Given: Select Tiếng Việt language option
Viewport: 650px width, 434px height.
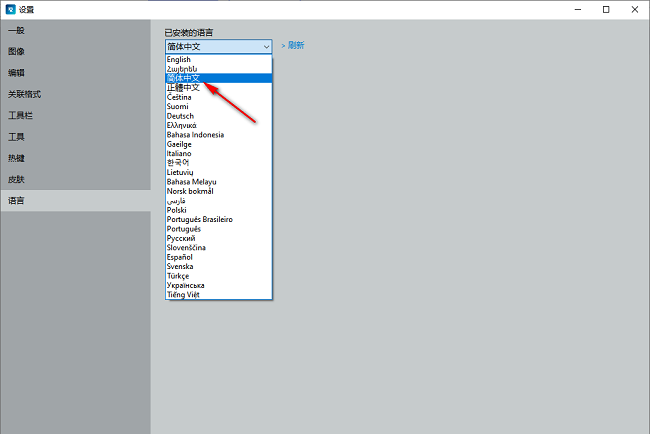Looking at the screenshot, I should click(x=218, y=295).
